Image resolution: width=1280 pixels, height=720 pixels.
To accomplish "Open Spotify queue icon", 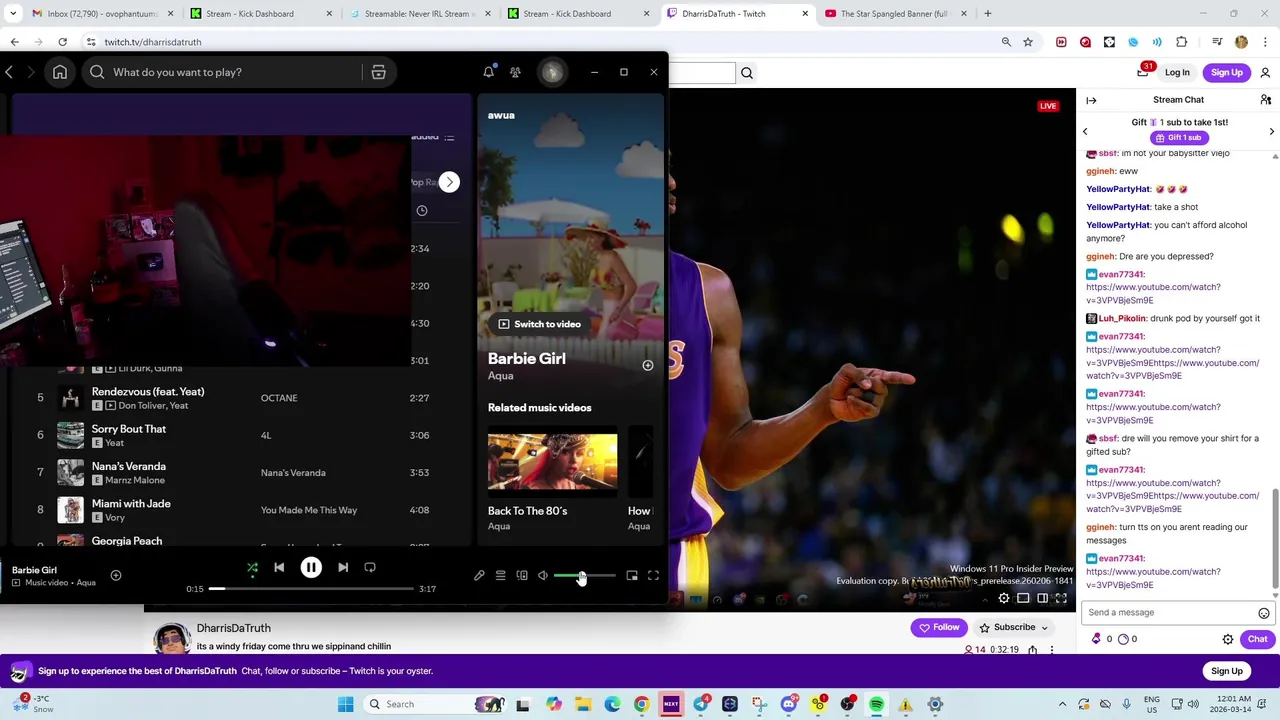I will click(x=500, y=575).
